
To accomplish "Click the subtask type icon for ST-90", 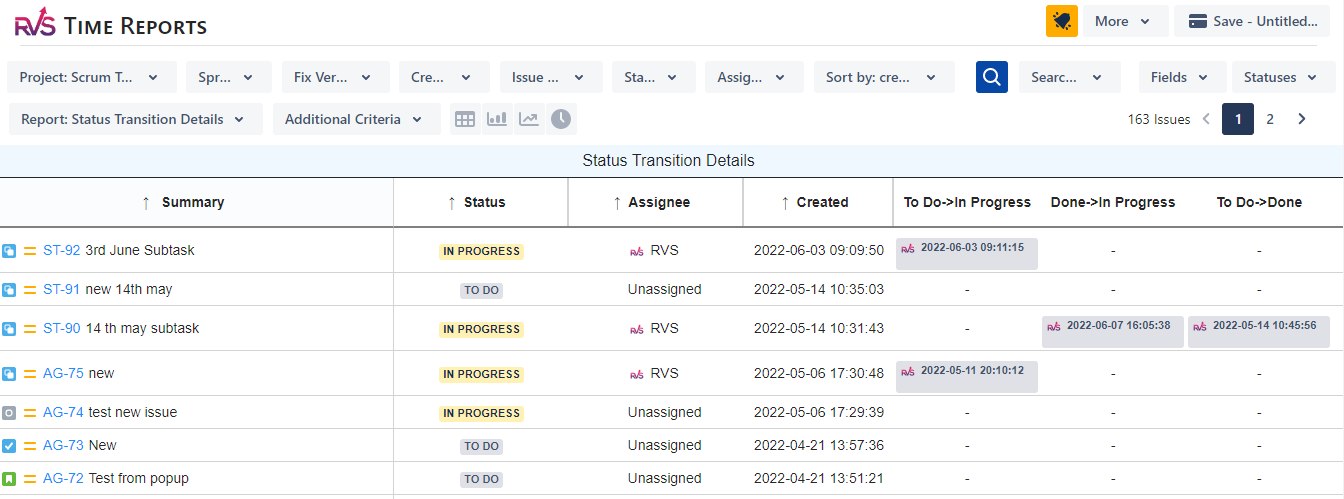I will click(x=9, y=329).
